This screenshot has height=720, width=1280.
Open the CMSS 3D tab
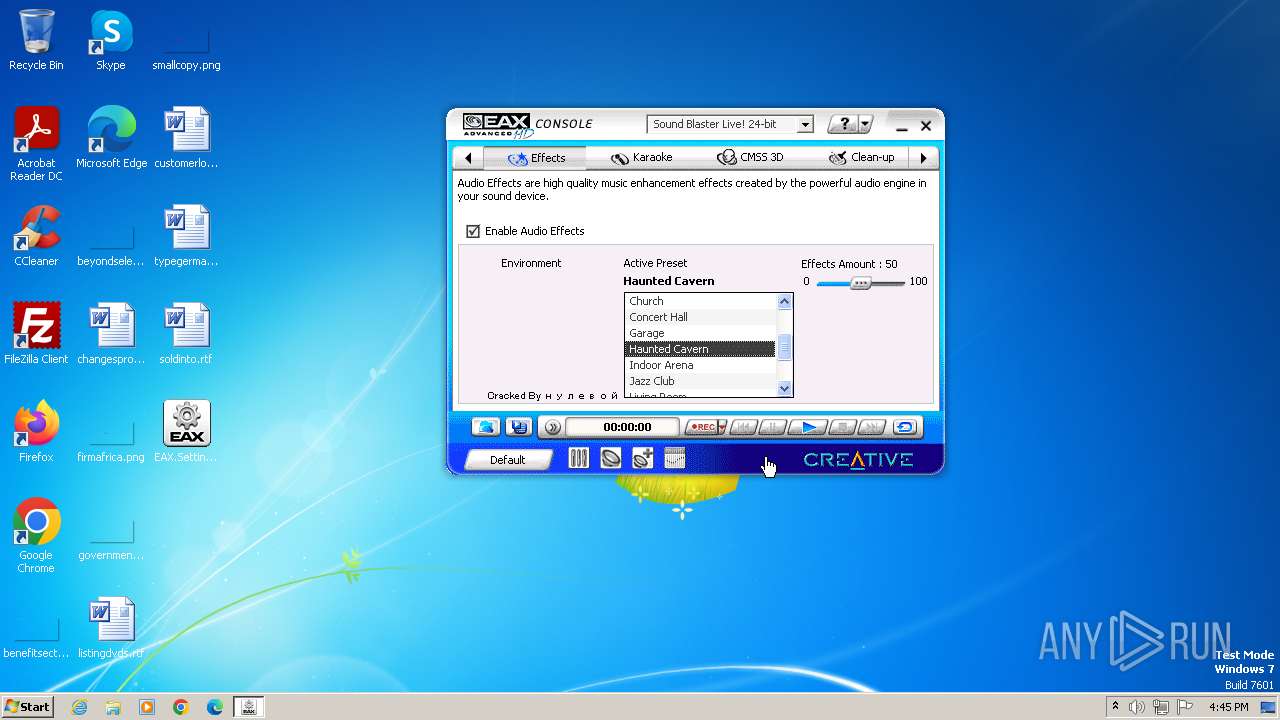[750, 158]
